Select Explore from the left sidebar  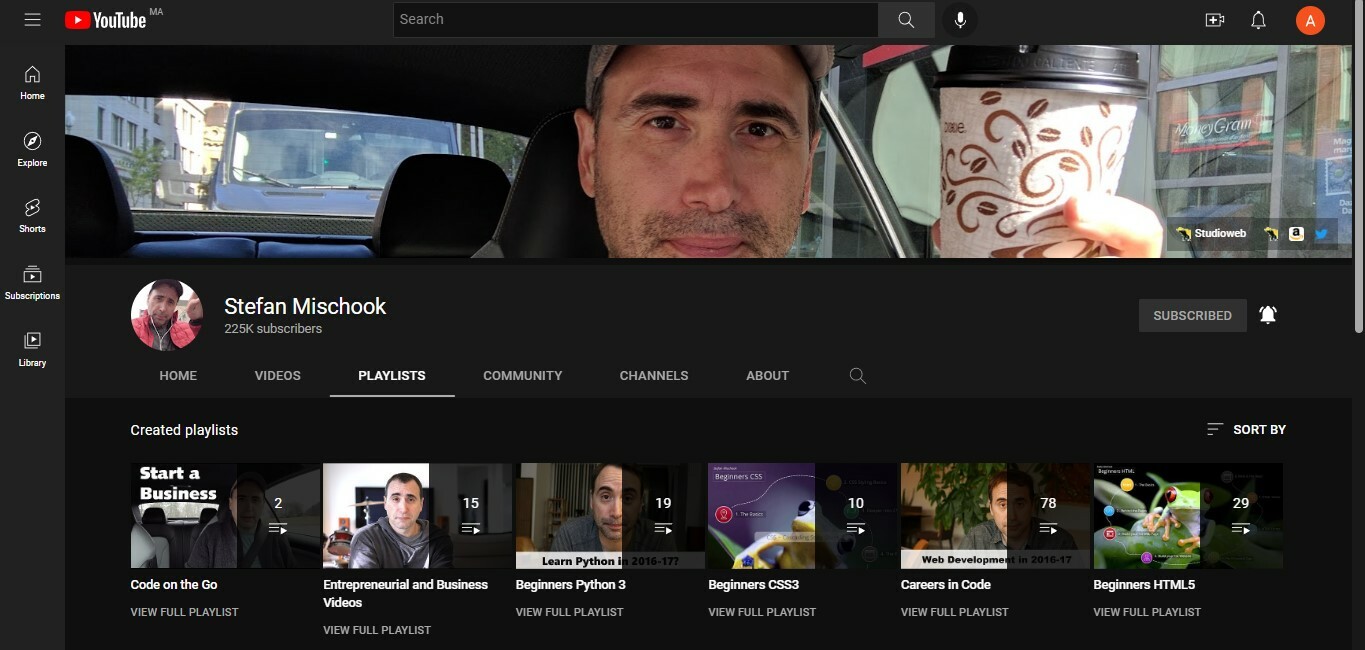[31, 148]
